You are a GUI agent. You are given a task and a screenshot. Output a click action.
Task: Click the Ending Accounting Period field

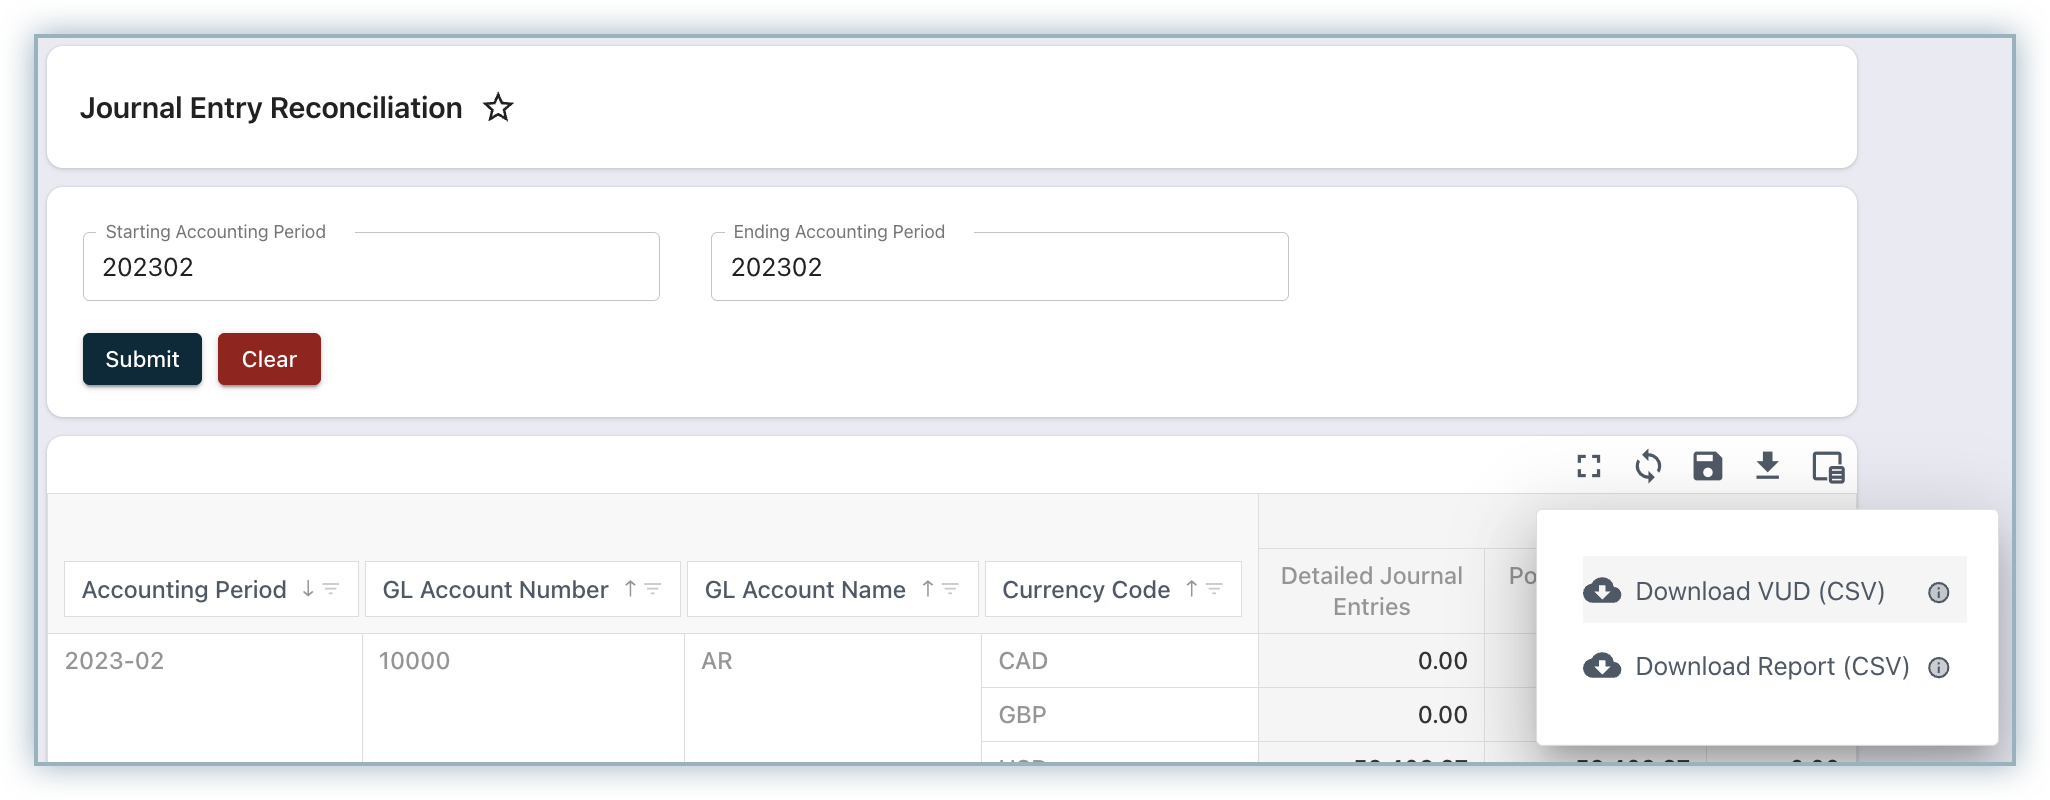tap(999, 267)
